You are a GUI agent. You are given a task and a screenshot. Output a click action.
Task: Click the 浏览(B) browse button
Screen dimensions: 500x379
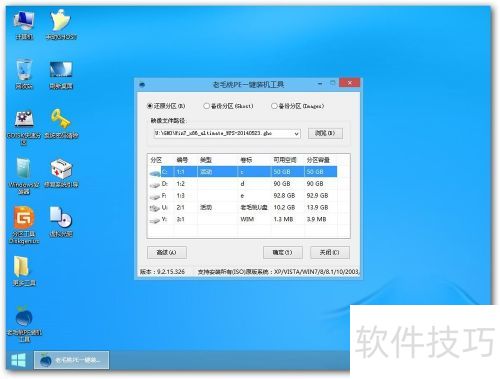pos(325,133)
